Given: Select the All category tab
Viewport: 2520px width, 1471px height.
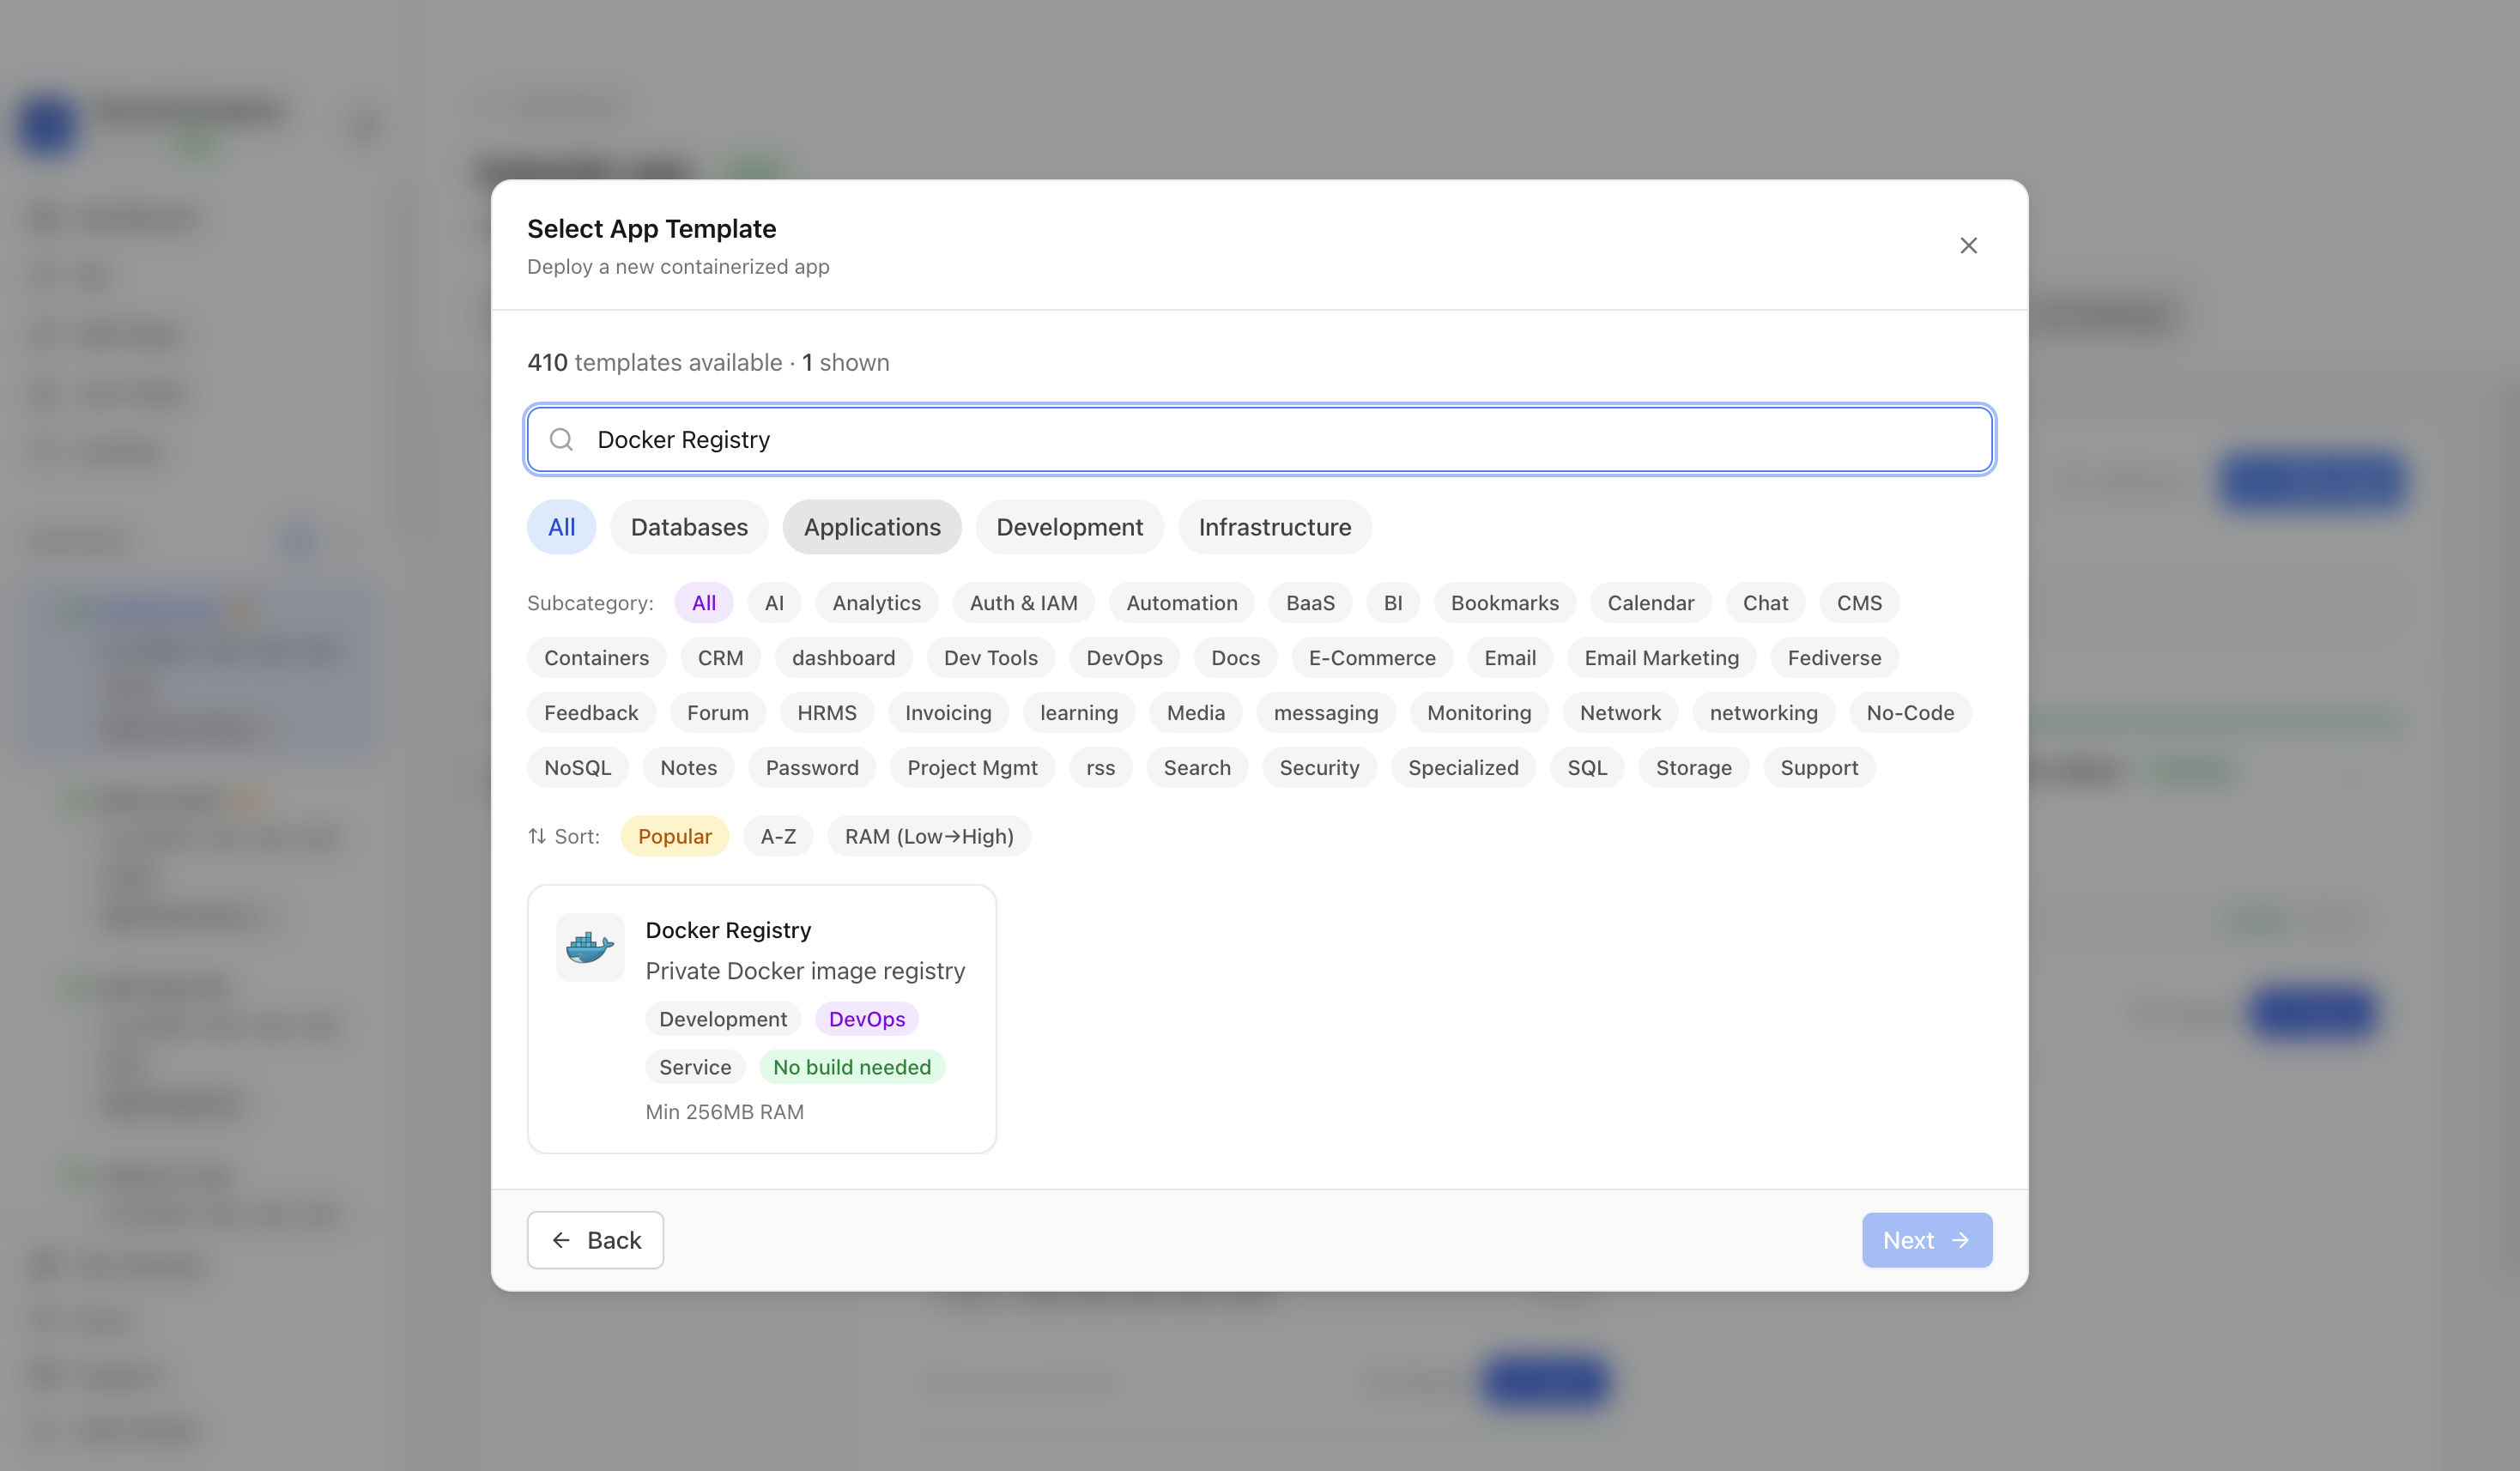Looking at the screenshot, I should coord(561,527).
